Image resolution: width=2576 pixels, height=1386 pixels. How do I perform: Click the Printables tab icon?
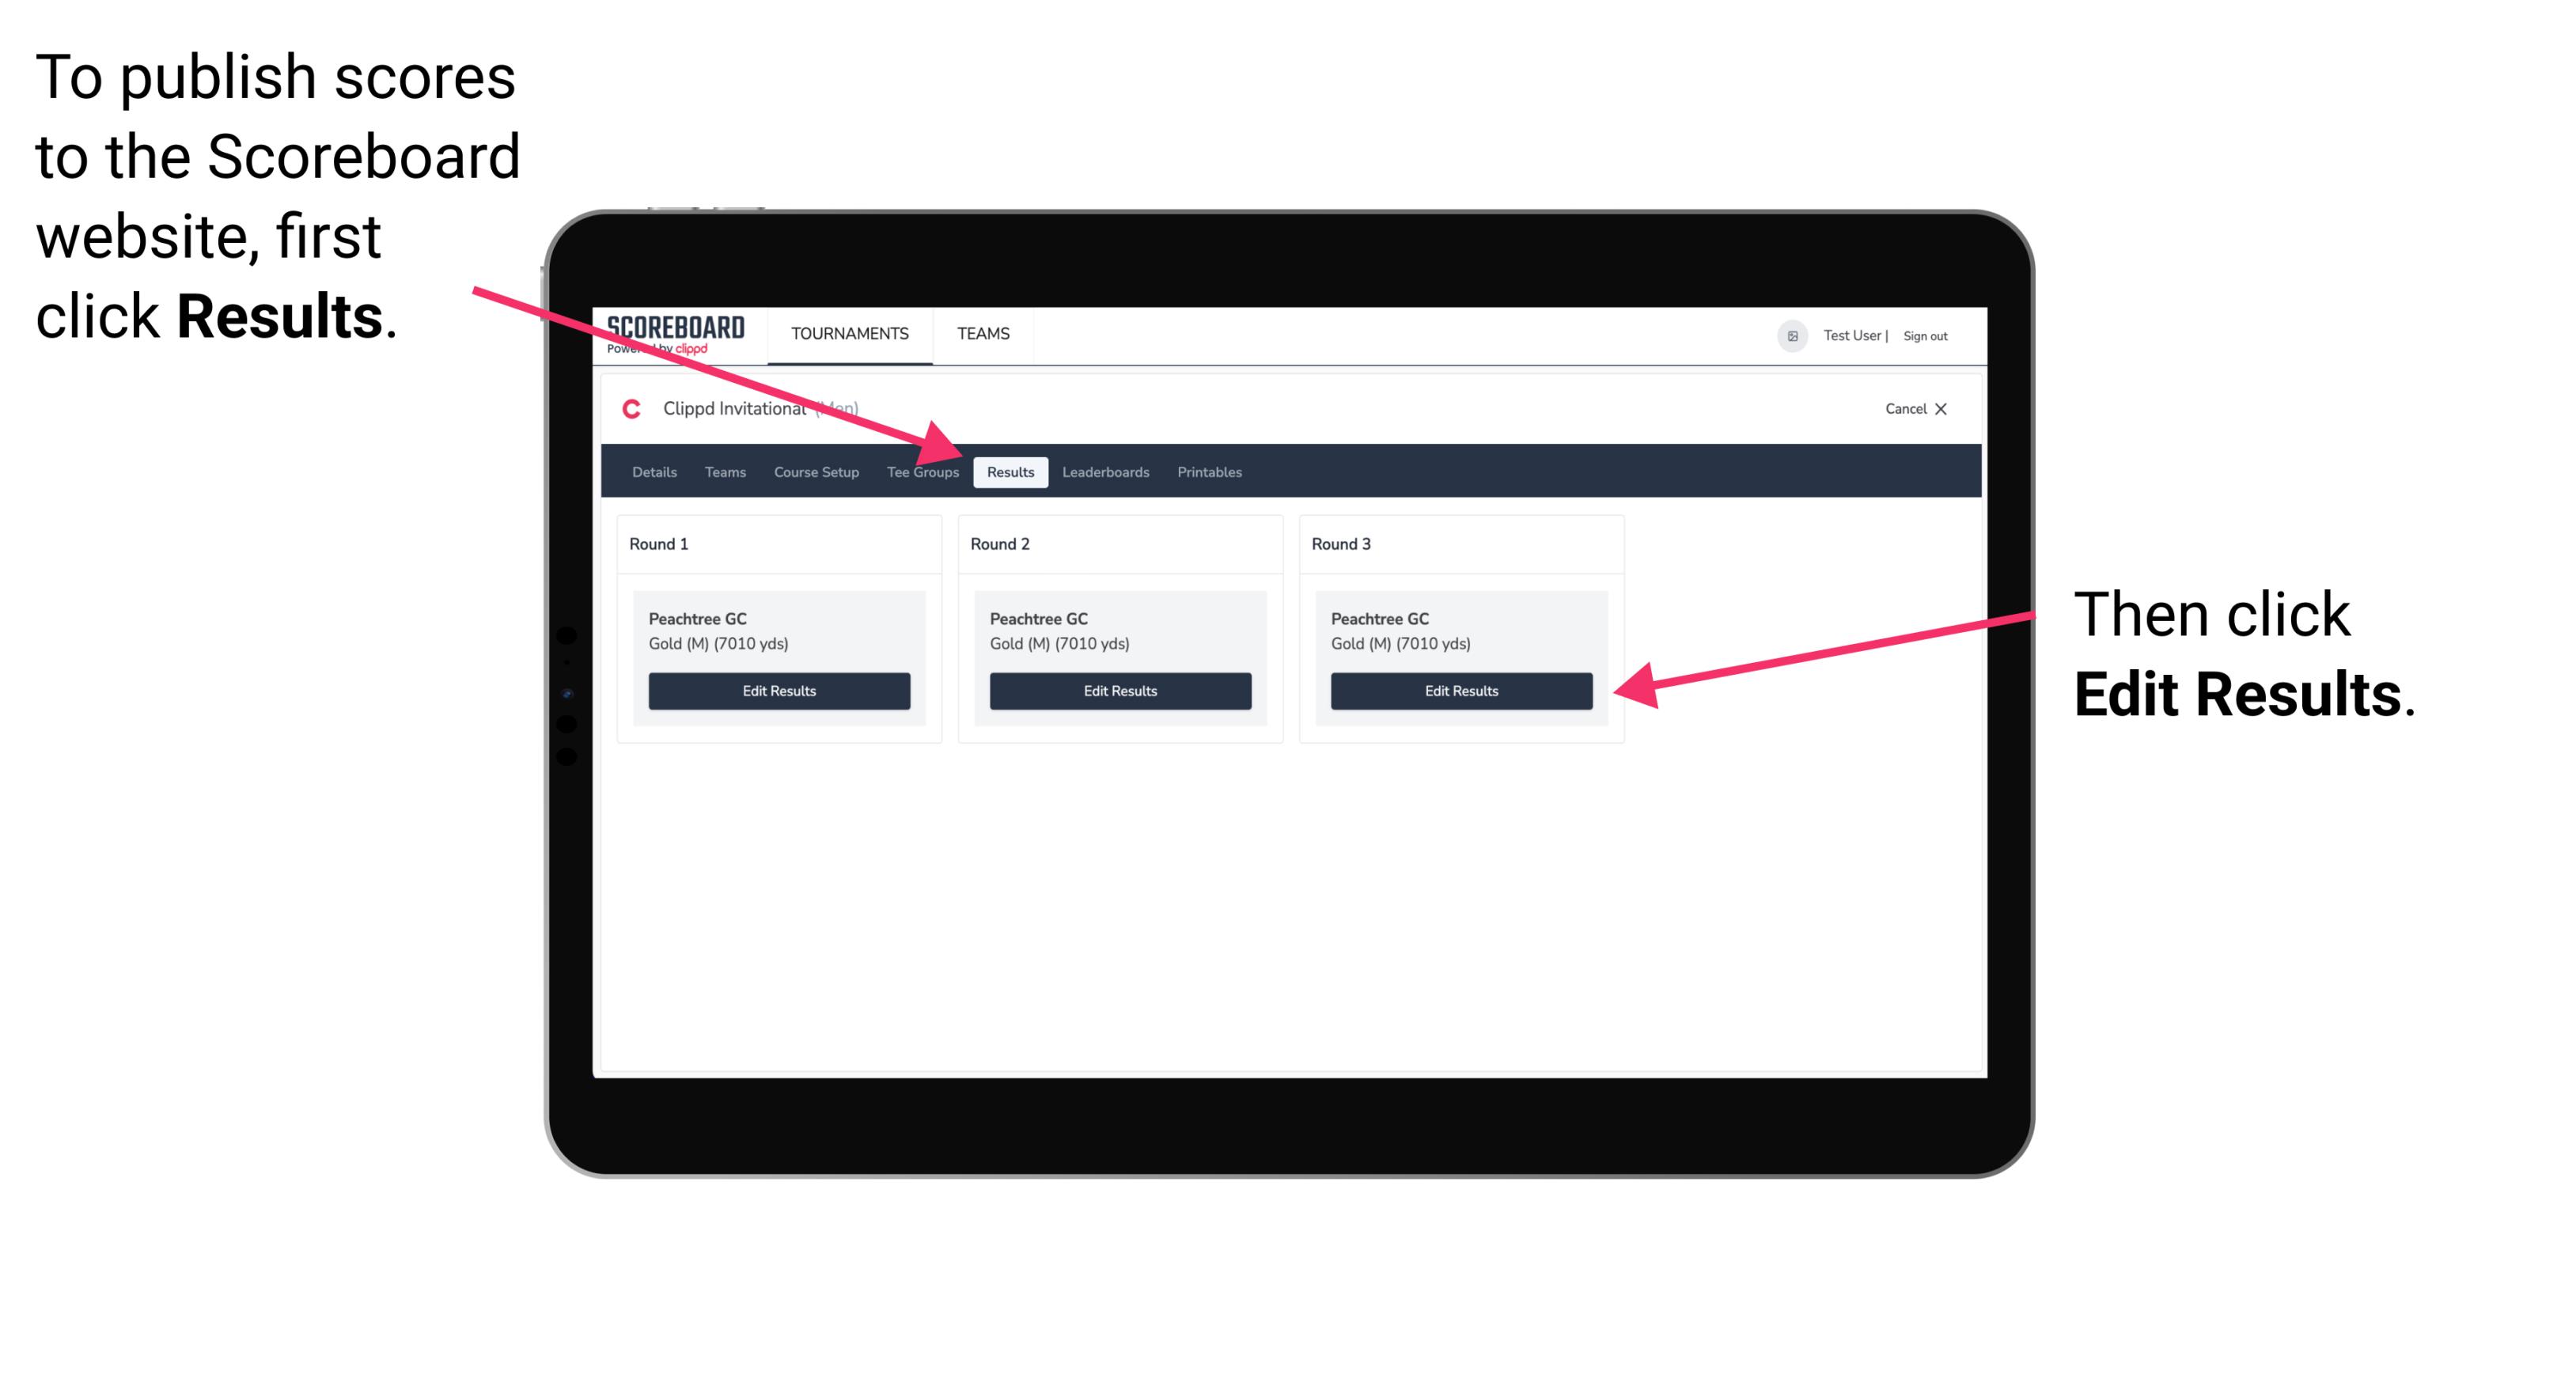pos(1210,471)
